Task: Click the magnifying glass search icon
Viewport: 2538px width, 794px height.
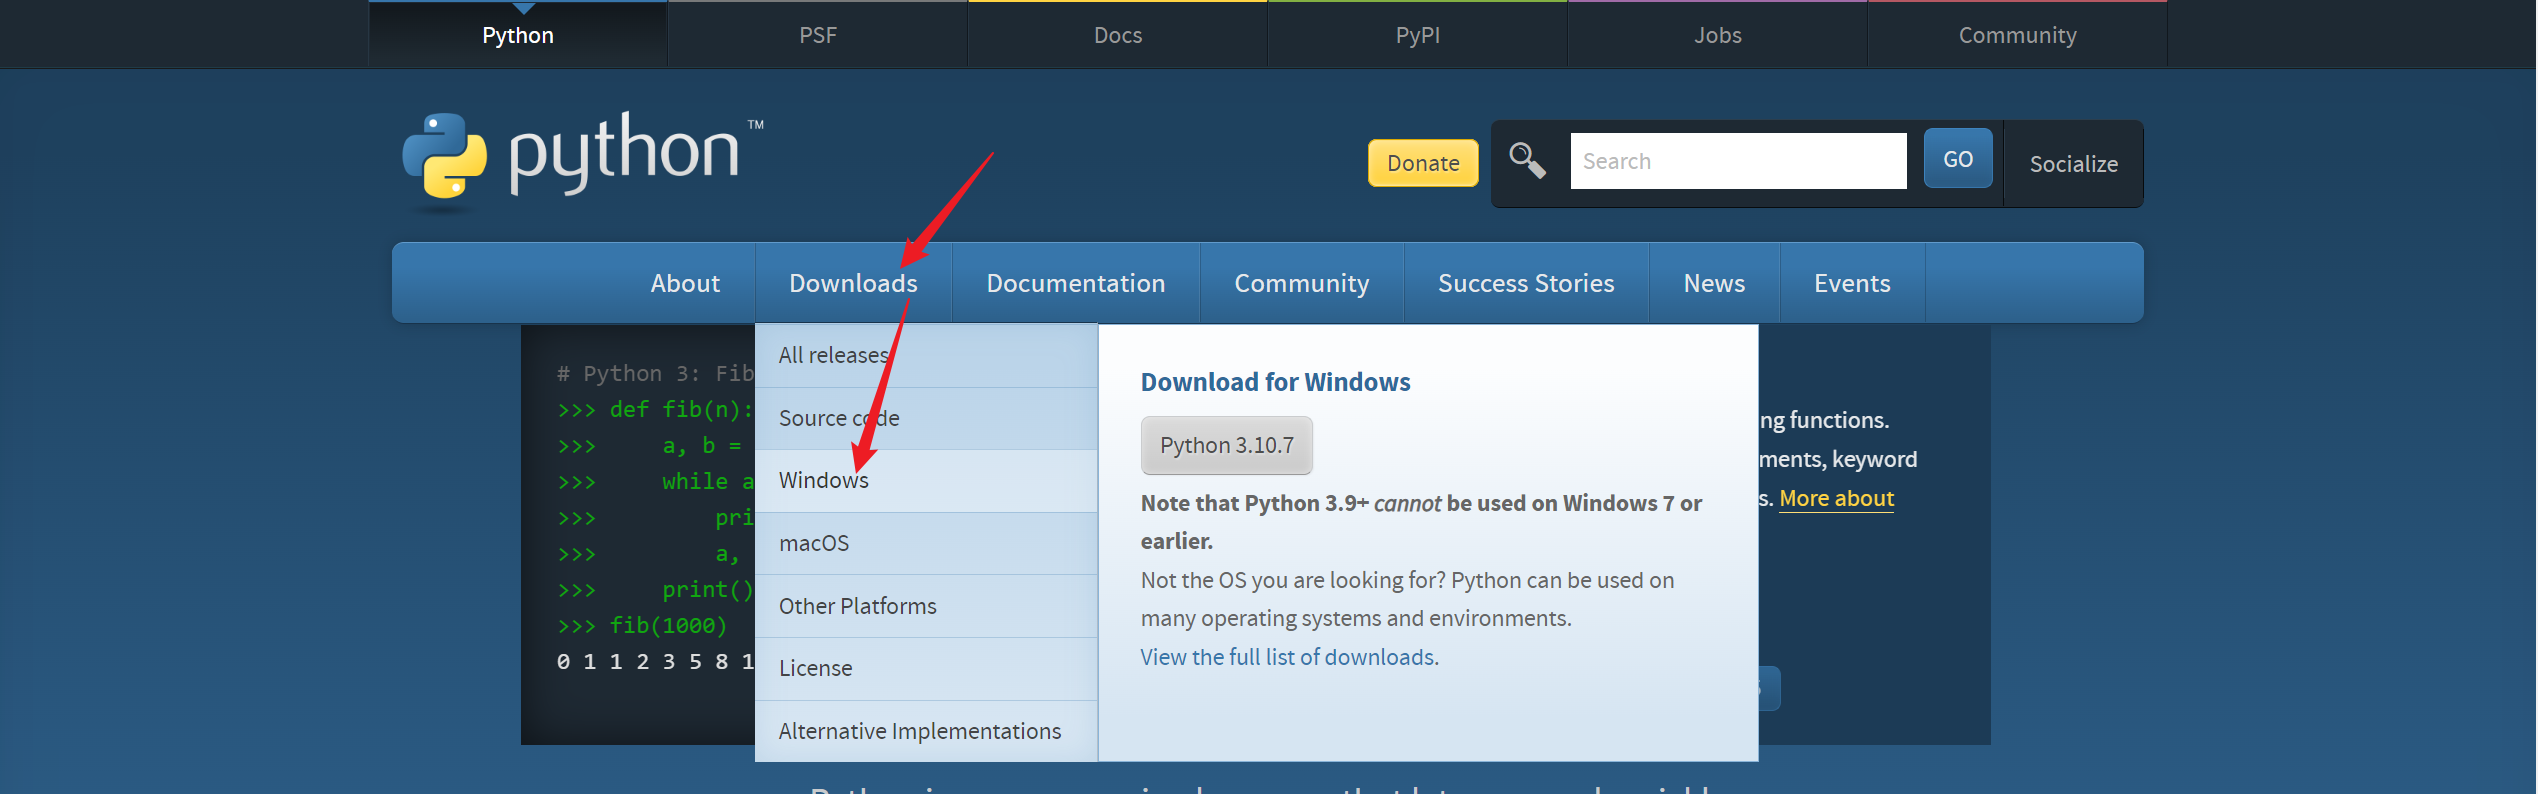Action: point(1527,160)
